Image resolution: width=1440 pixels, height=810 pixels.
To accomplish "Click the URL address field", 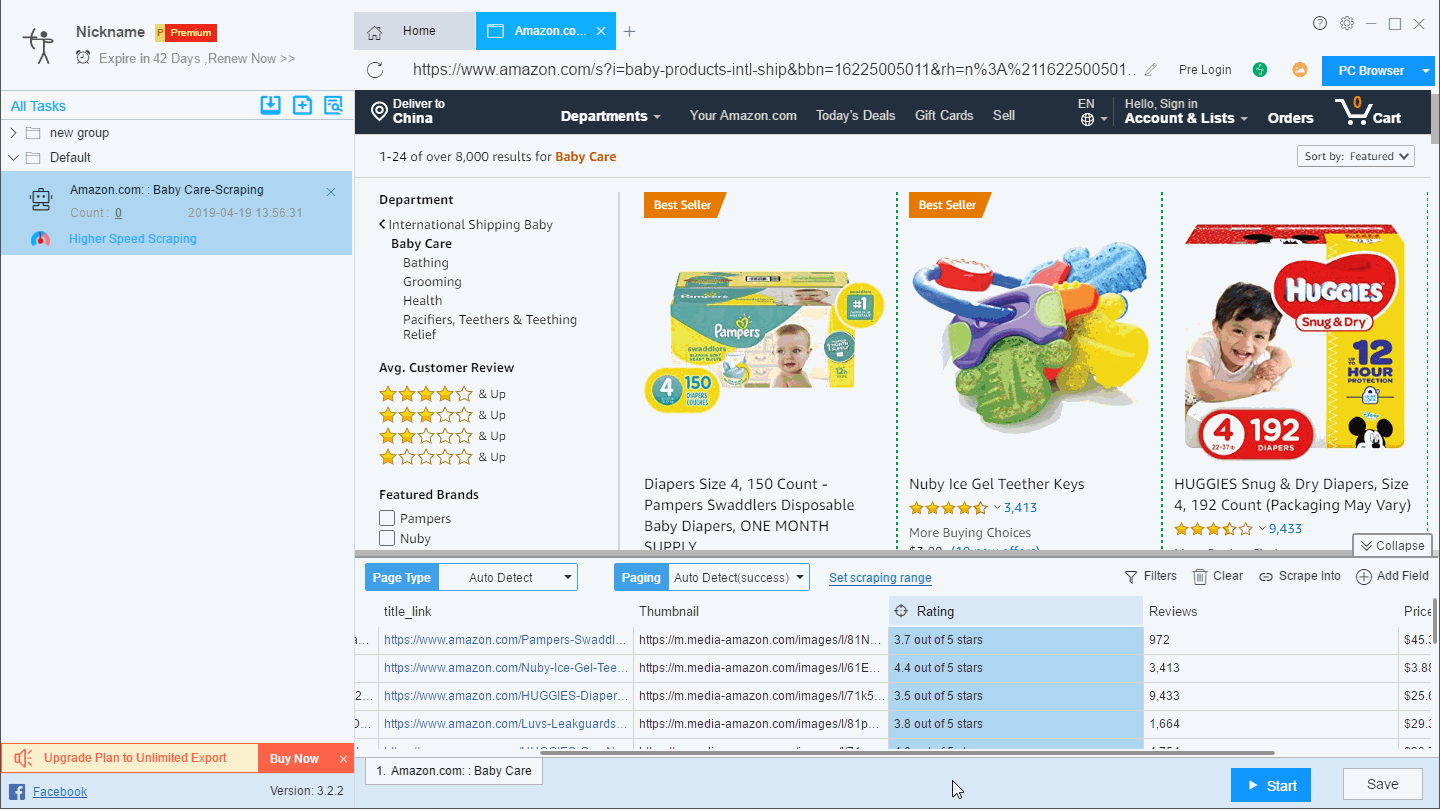I will [774, 70].
